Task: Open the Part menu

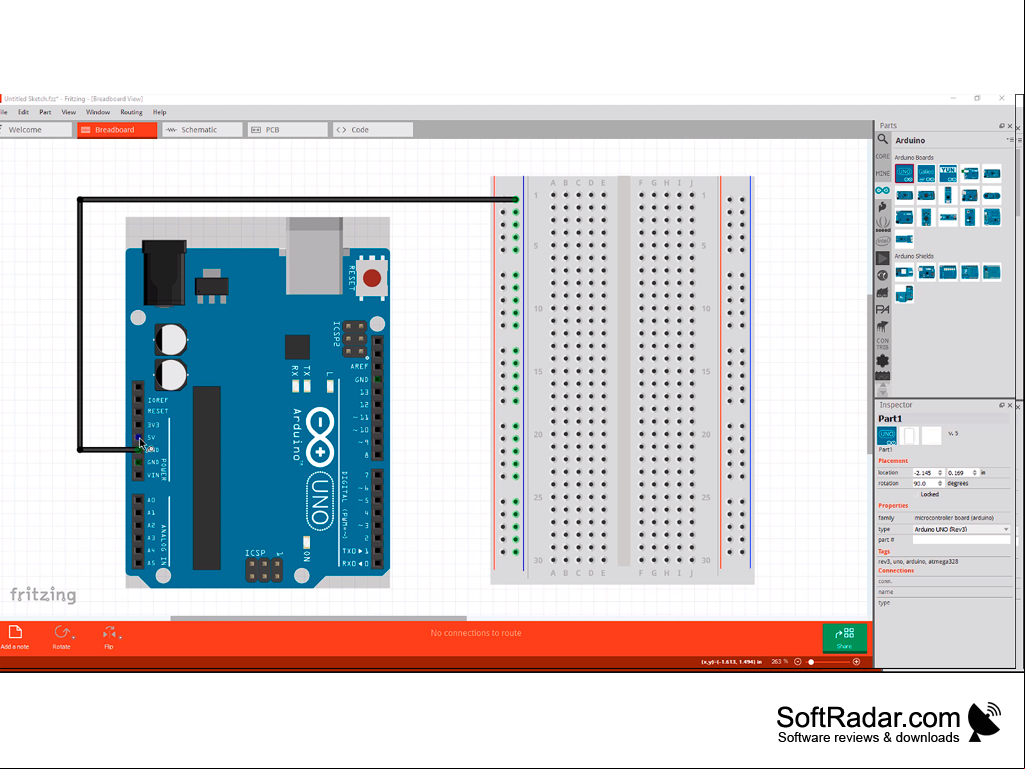Action: [x=45, y=112]
